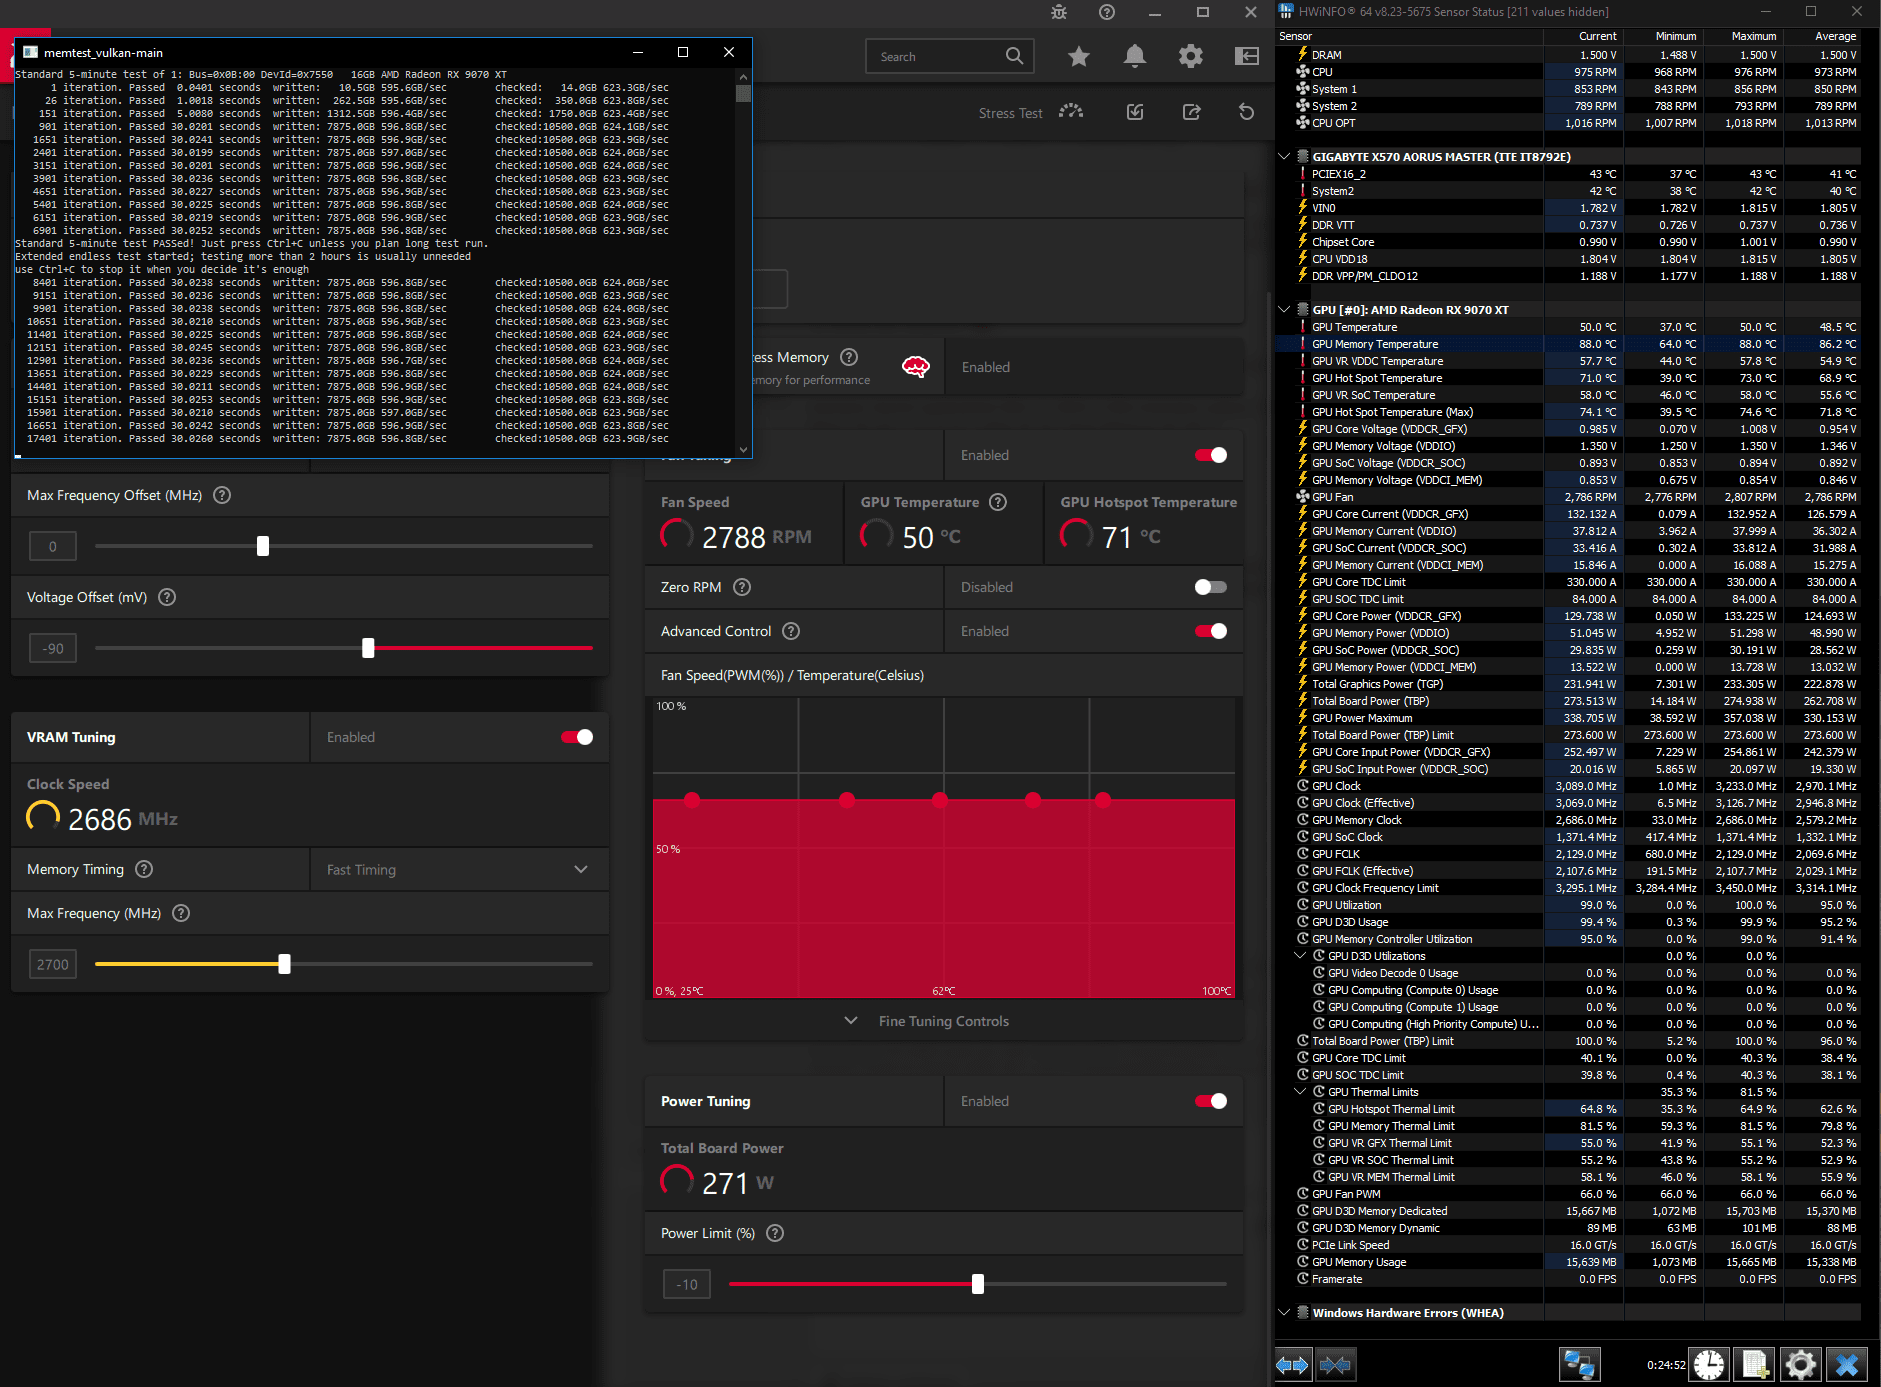Click HWiNFO Average column header
Screen dimensions: 1881x1387
(x=1824, y=36)
